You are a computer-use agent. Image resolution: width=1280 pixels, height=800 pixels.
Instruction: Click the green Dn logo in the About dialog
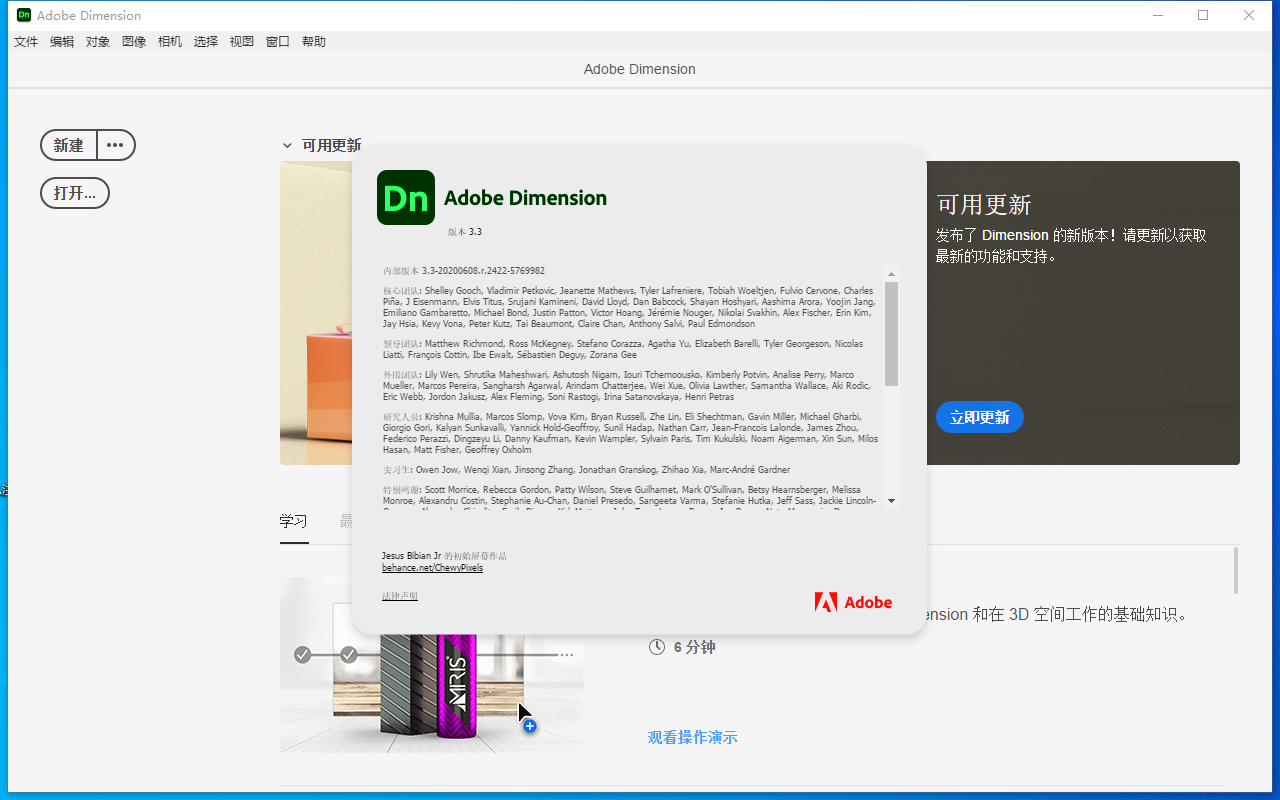pyautogui.click(x=405, y=197)
